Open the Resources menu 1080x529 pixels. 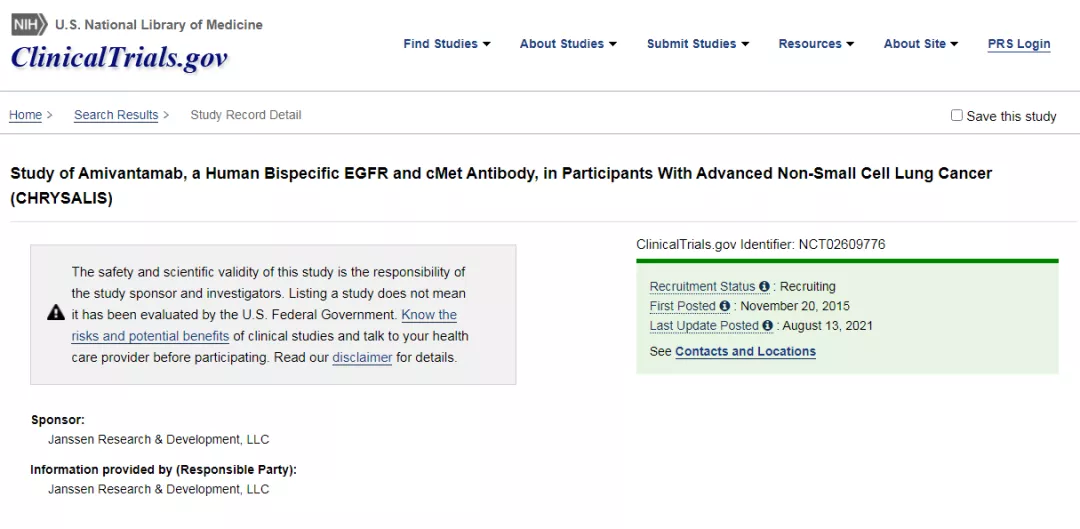coord(816,44)
